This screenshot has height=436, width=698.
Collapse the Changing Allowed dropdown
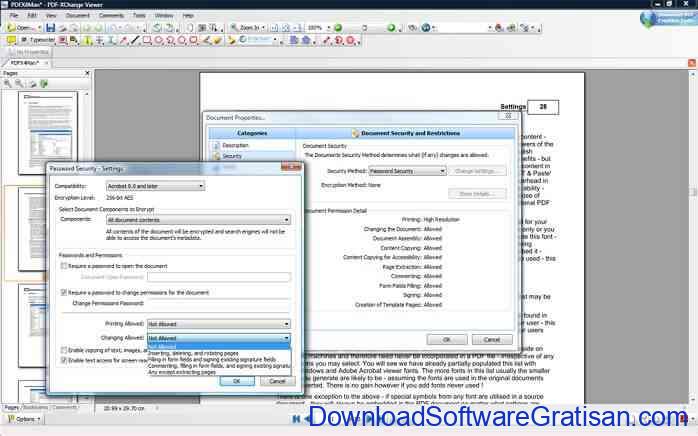(219, 338)
